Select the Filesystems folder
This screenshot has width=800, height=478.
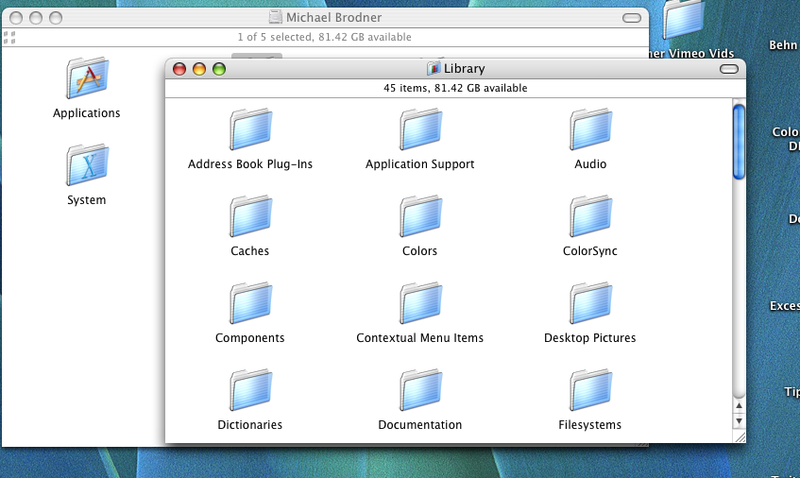click(x=590, y=391)
